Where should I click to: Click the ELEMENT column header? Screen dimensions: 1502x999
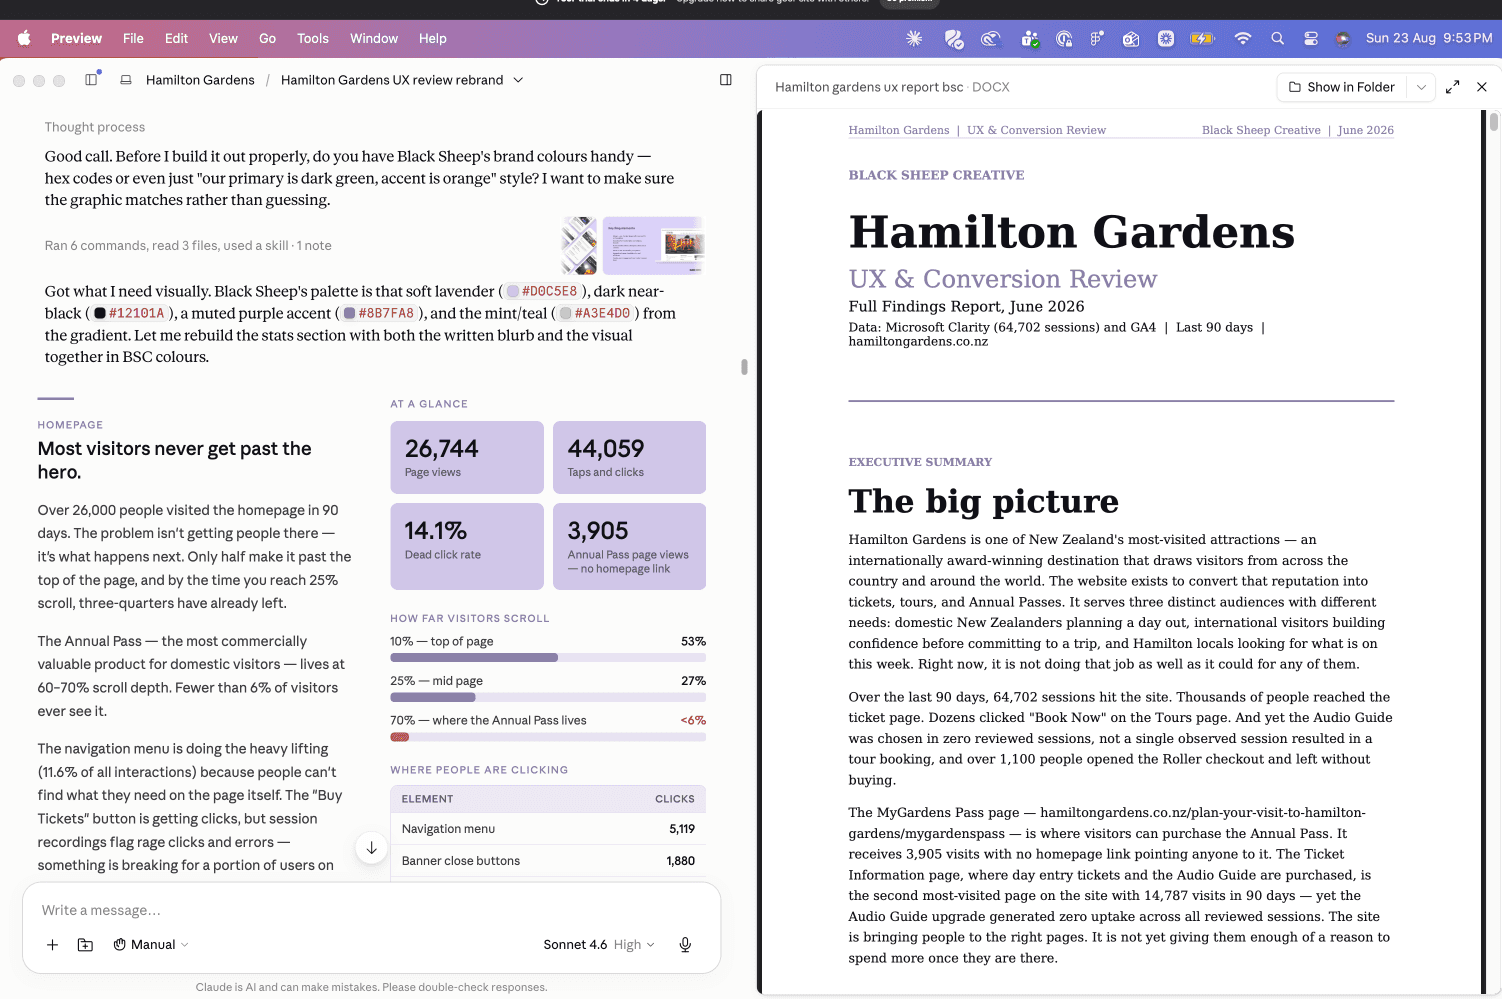[427, 799]
